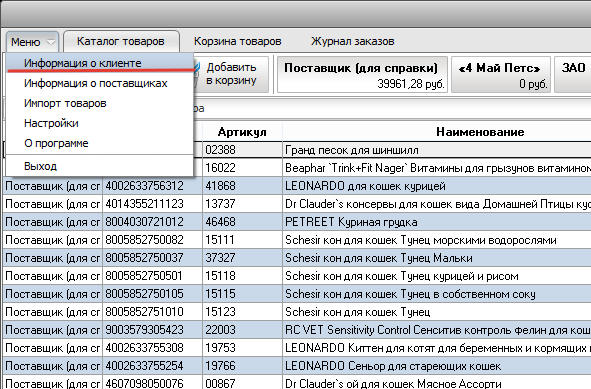Click article cell 22003
591x389 pixels.
(x=242, y=330)
